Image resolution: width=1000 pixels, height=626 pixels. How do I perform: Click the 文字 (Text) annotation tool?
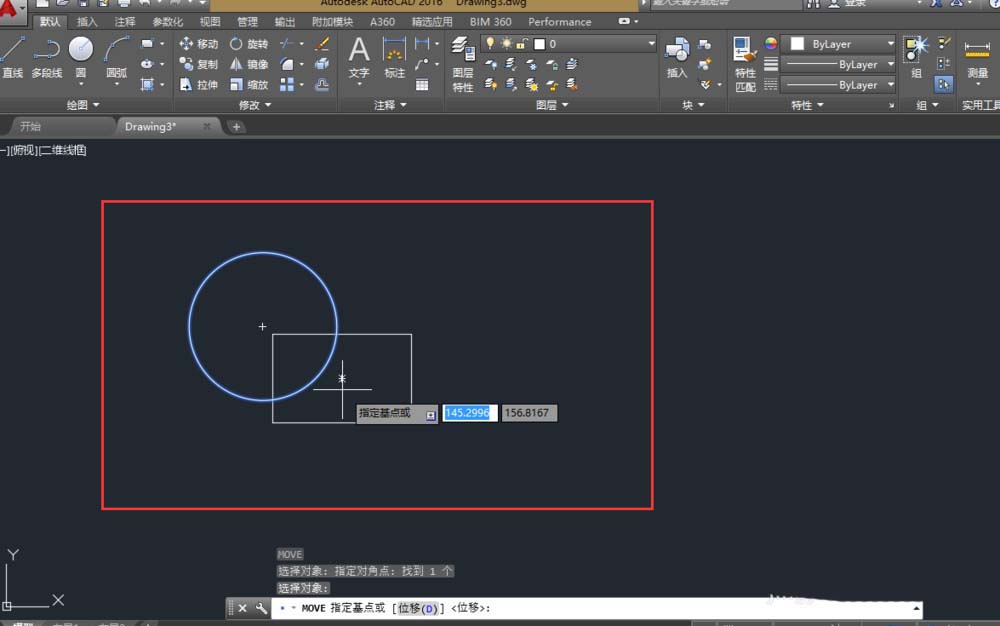click(359, 55)
